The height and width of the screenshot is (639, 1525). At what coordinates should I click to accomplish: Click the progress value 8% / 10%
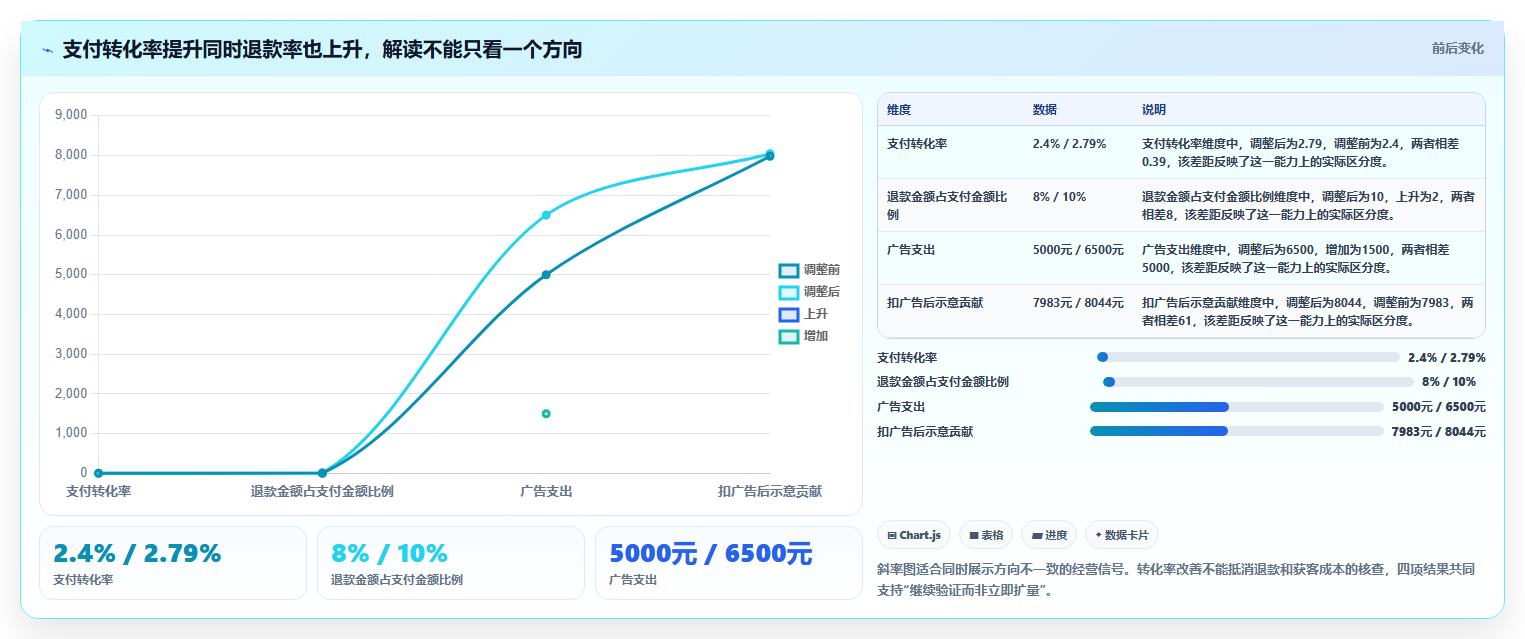[1448, 381]
